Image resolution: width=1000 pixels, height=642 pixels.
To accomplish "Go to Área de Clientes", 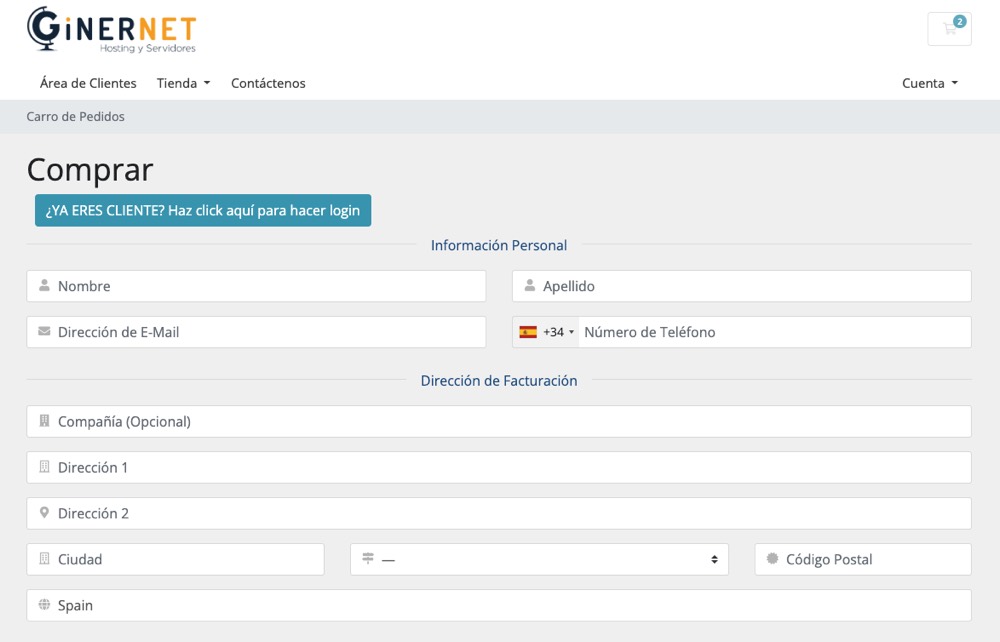I will [x=88, y=83].
